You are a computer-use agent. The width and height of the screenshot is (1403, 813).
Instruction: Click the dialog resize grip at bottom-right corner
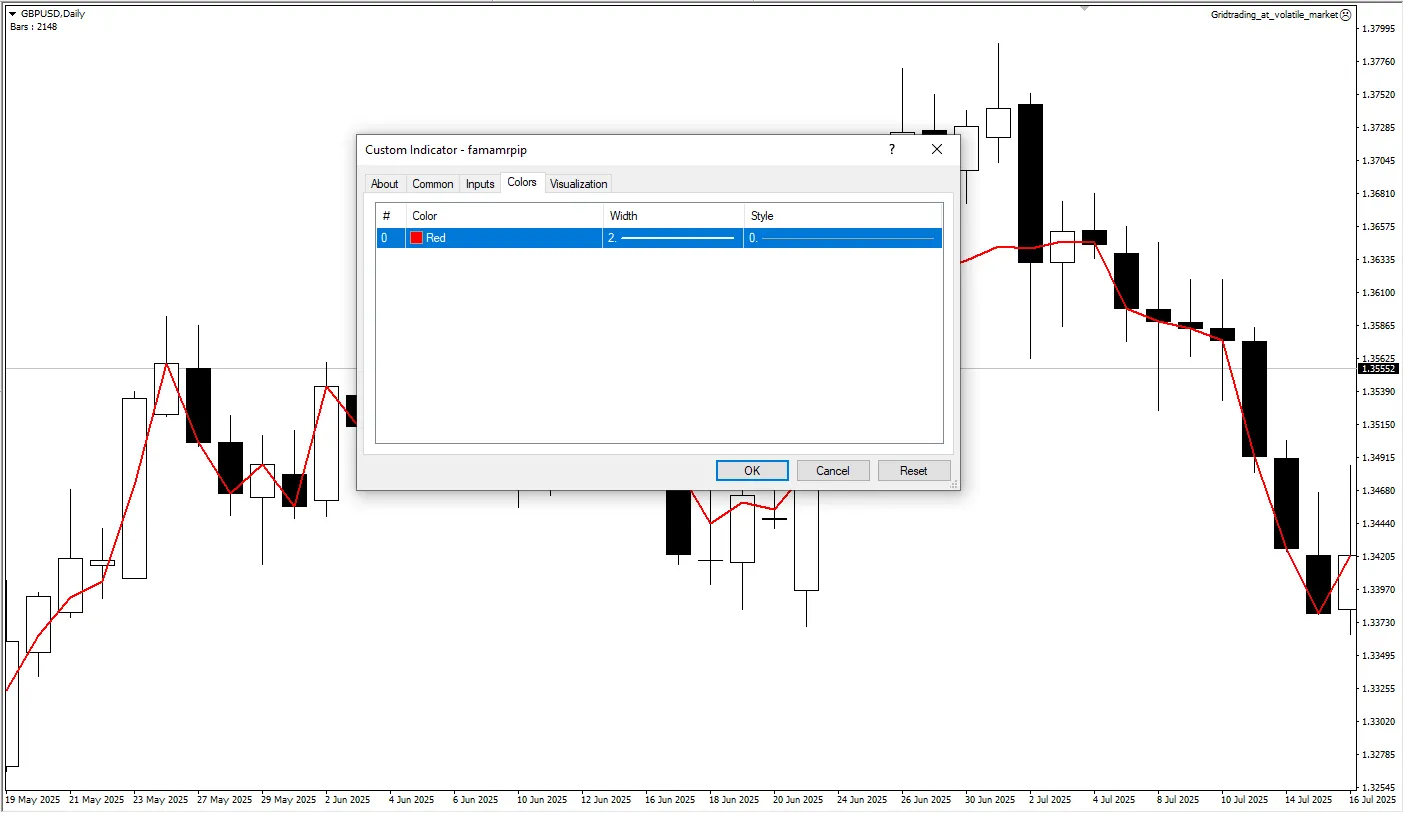954,484
